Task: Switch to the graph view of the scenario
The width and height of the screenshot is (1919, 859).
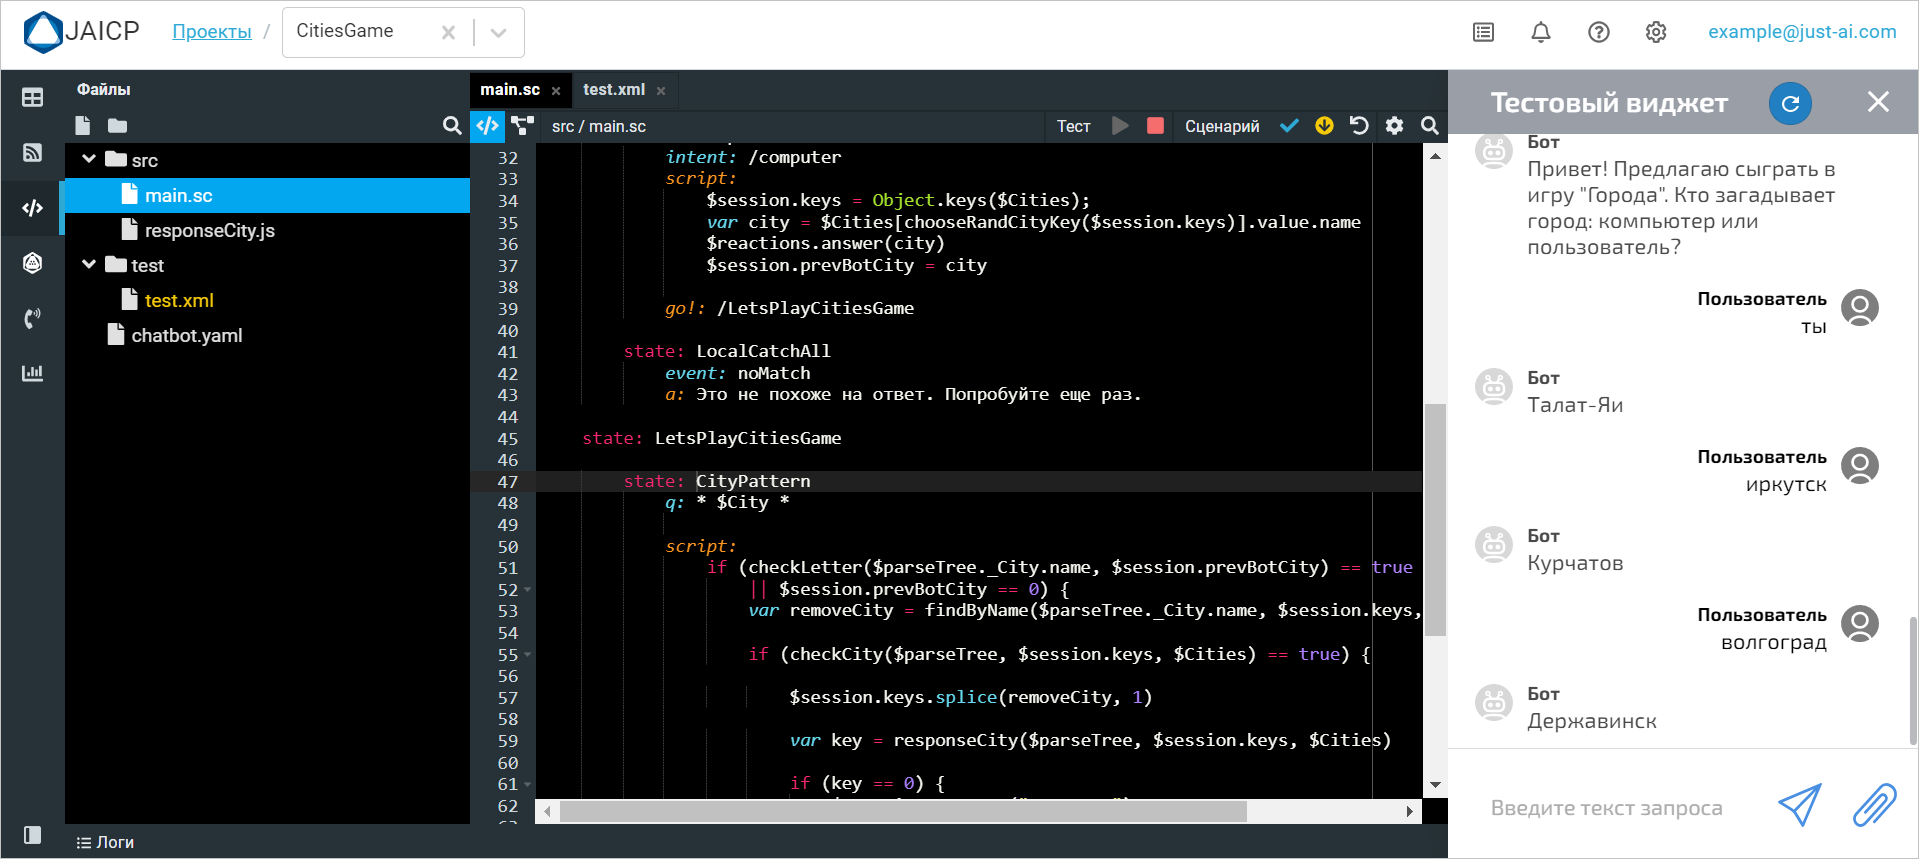Action: click(x=522, y=126)
